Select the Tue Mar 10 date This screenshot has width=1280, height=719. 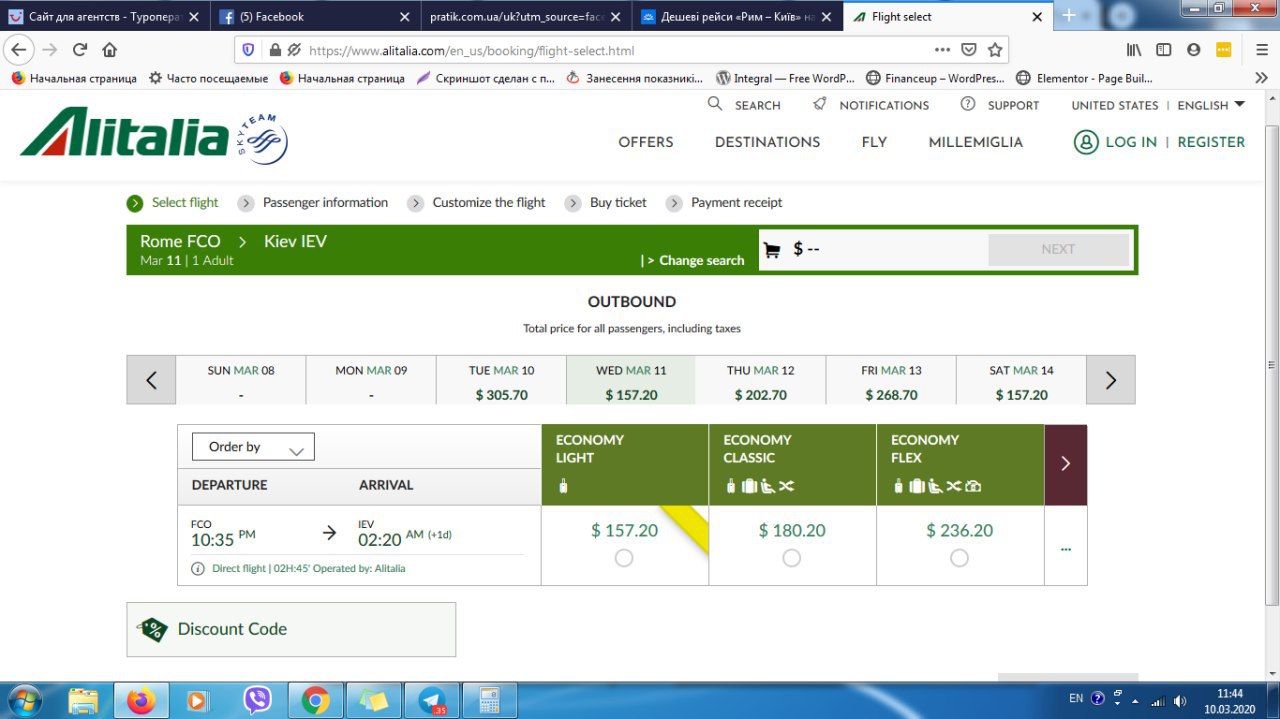(501, 381)
